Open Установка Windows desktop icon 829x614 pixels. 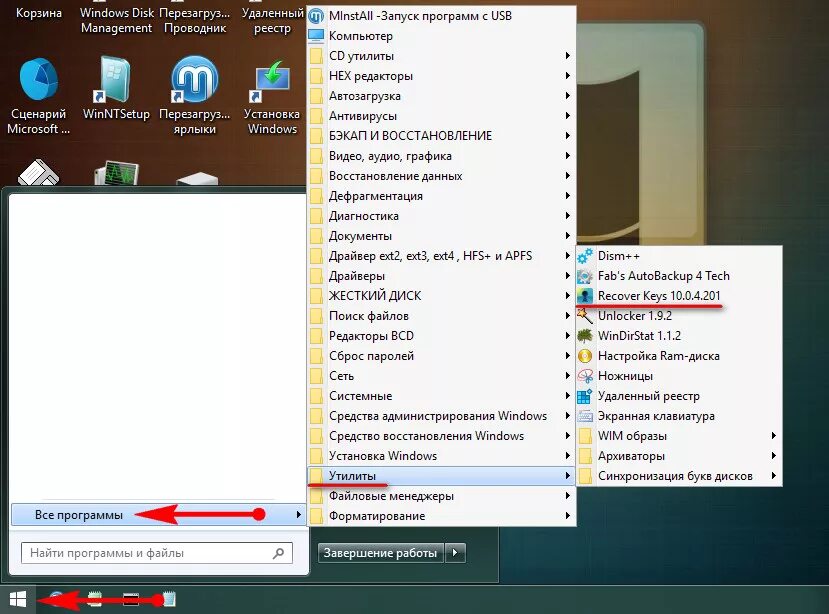[272, 79]
